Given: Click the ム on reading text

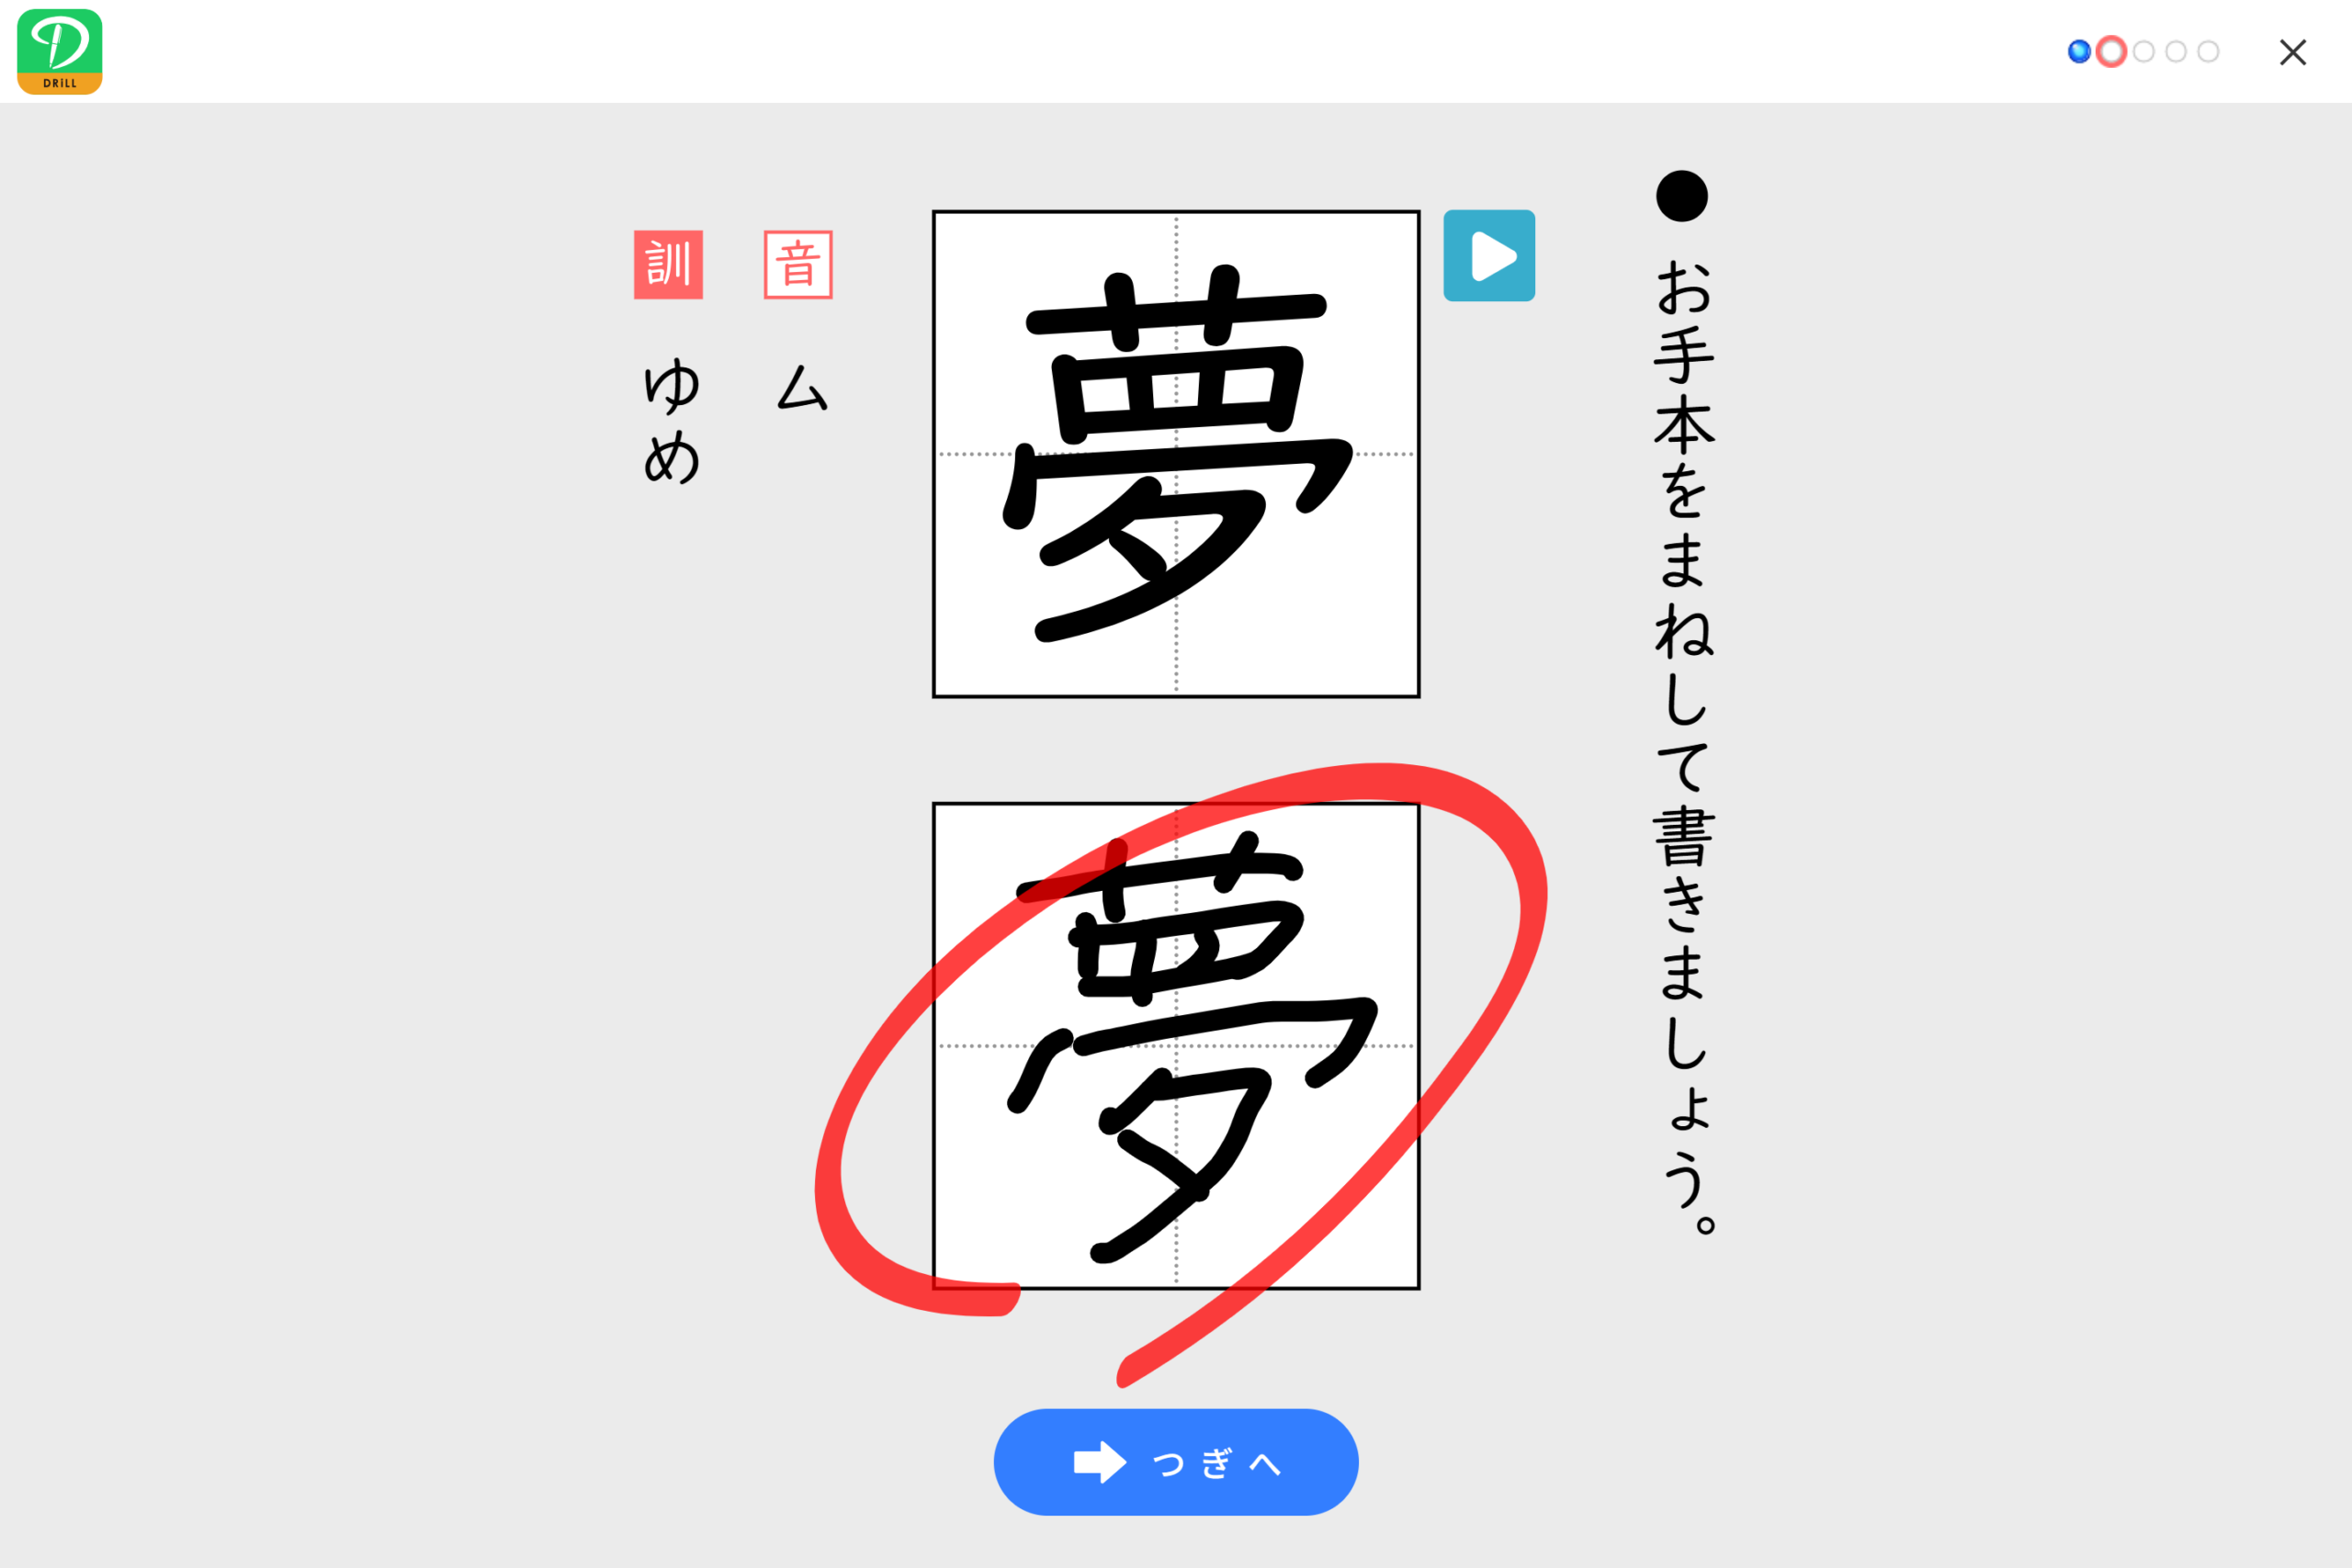Looking at the screenshot, I should pos(802,388).
